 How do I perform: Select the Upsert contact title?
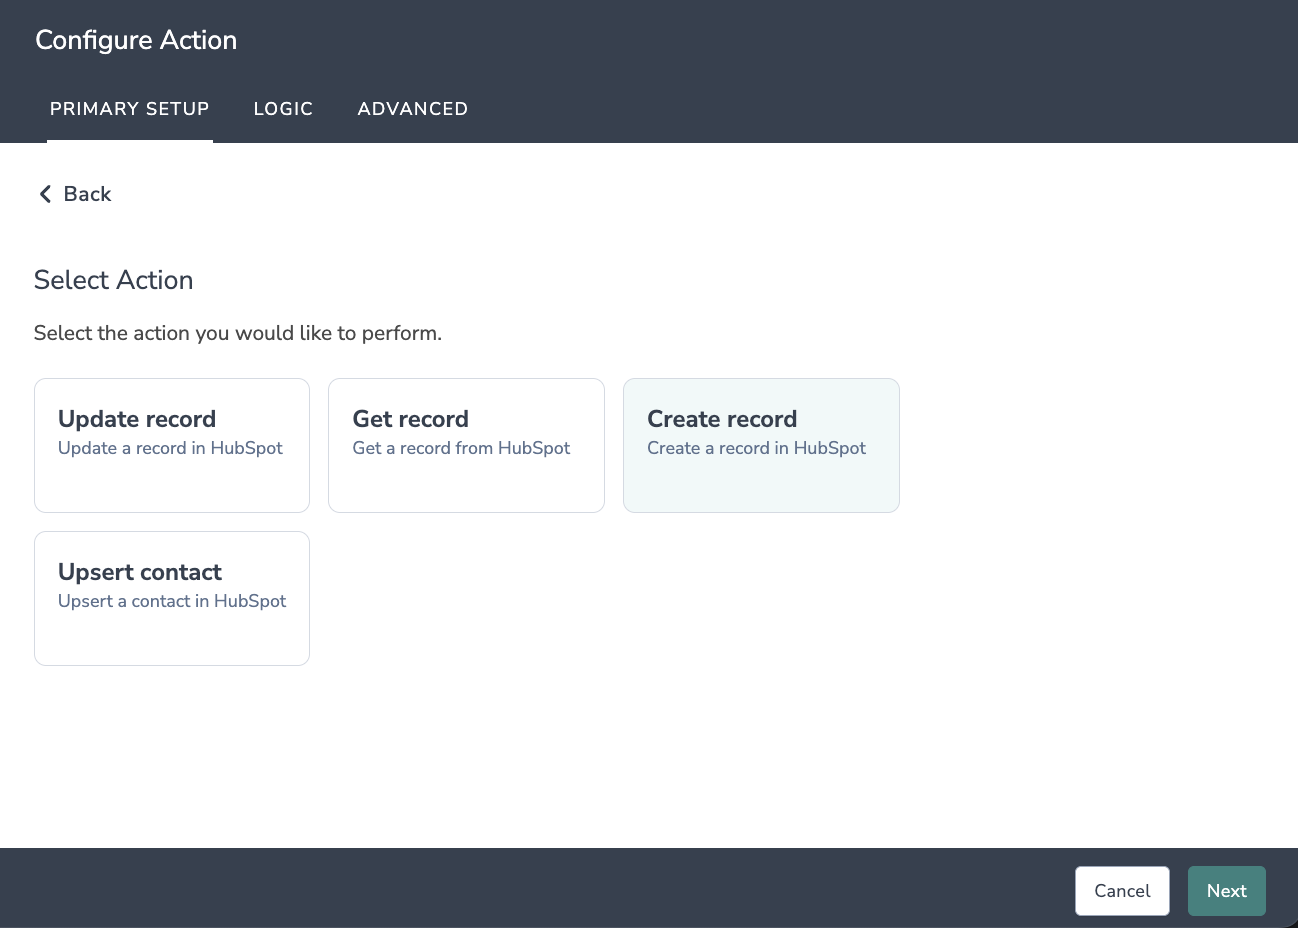coord(140,572)
